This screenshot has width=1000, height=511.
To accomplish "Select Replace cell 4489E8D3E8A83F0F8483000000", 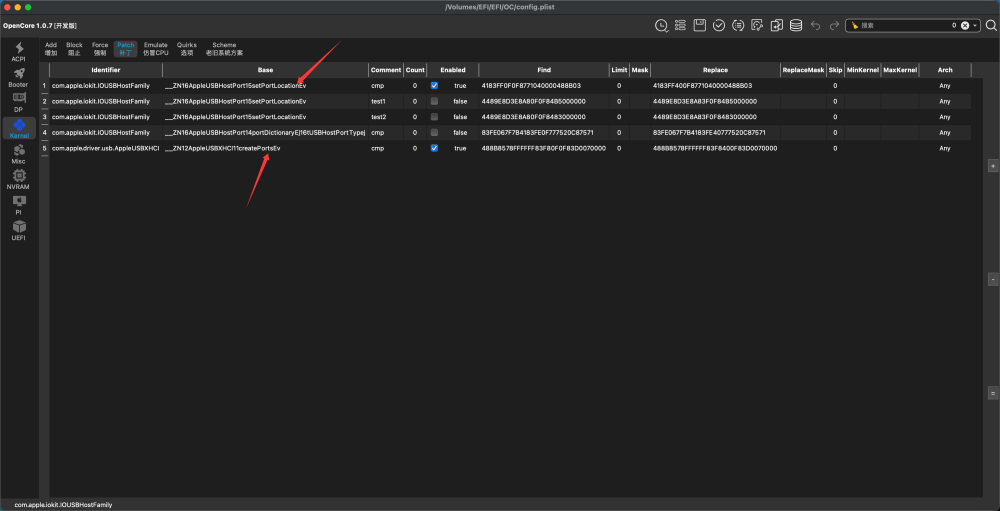I will [715, 117].
